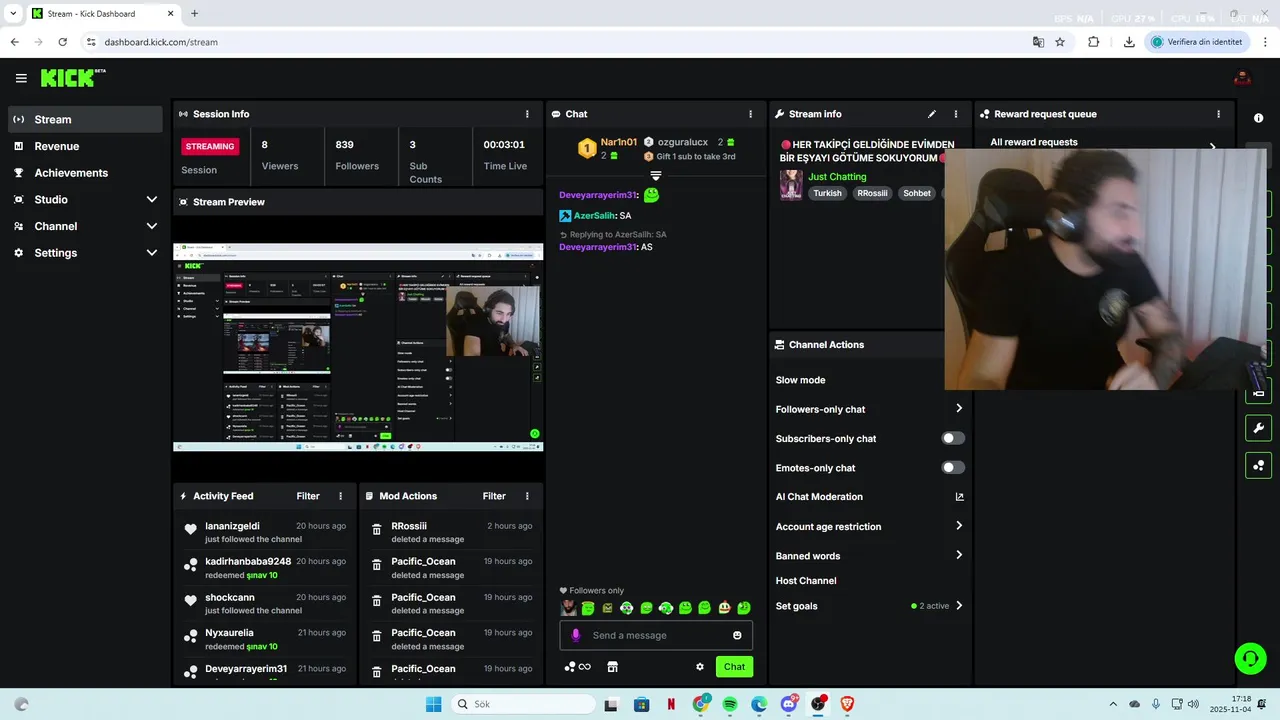Select Revenue in the left sidebar
This screenshot has height=720, width=1280.
pos(85,146)
